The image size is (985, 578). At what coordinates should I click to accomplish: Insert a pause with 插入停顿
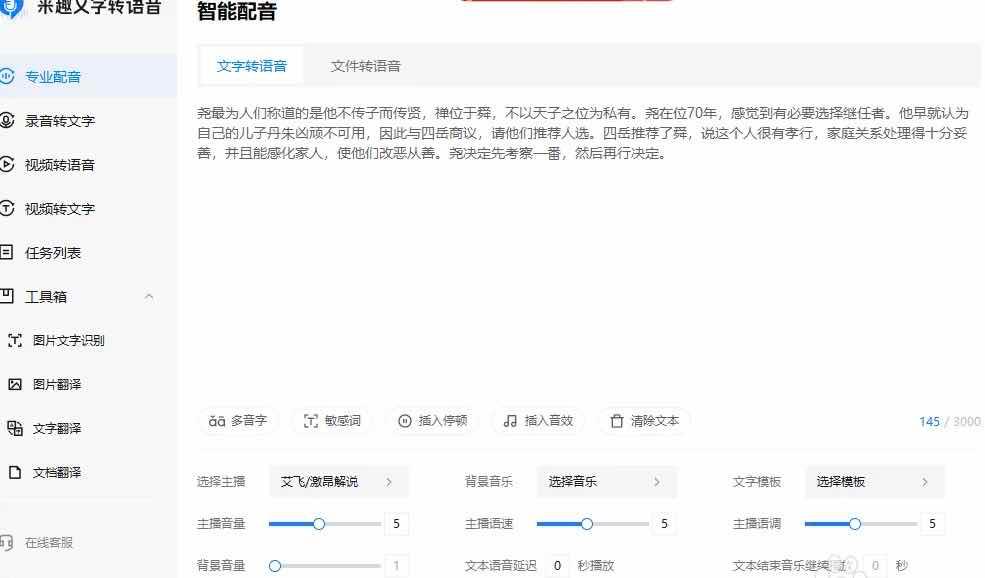click(x=432, y=421)
